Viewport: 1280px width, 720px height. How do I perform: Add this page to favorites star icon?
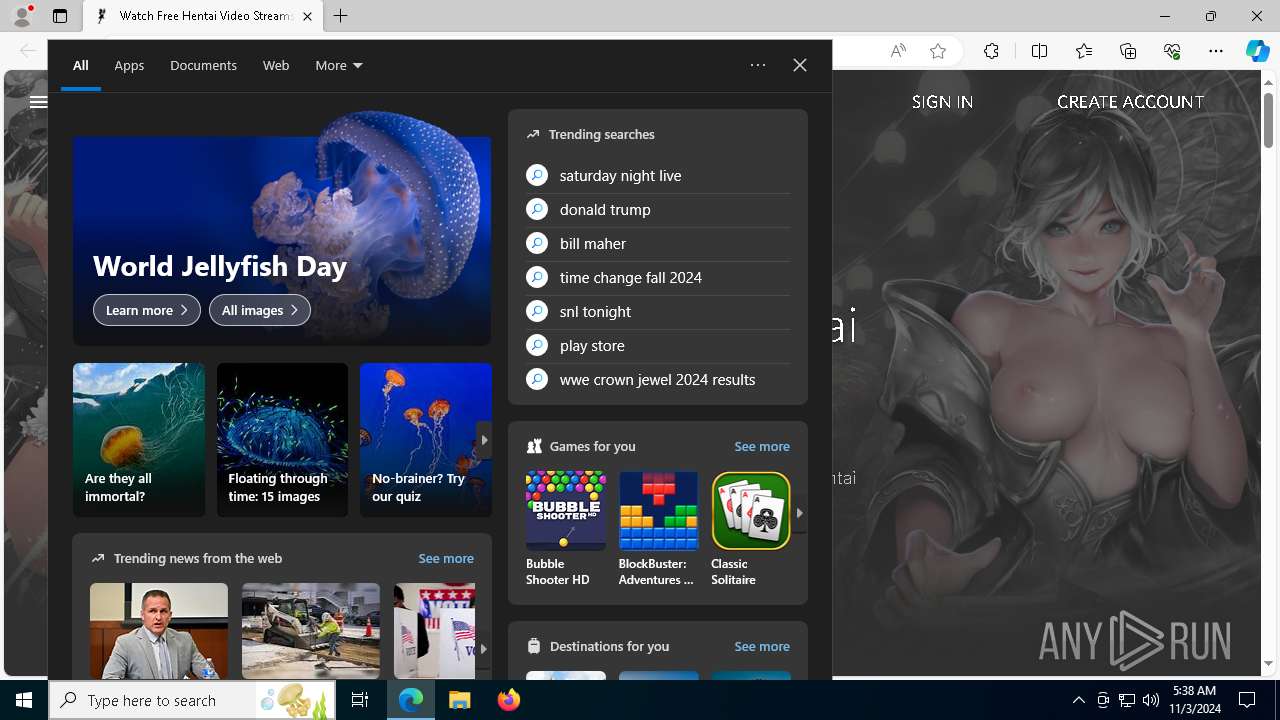938,51
